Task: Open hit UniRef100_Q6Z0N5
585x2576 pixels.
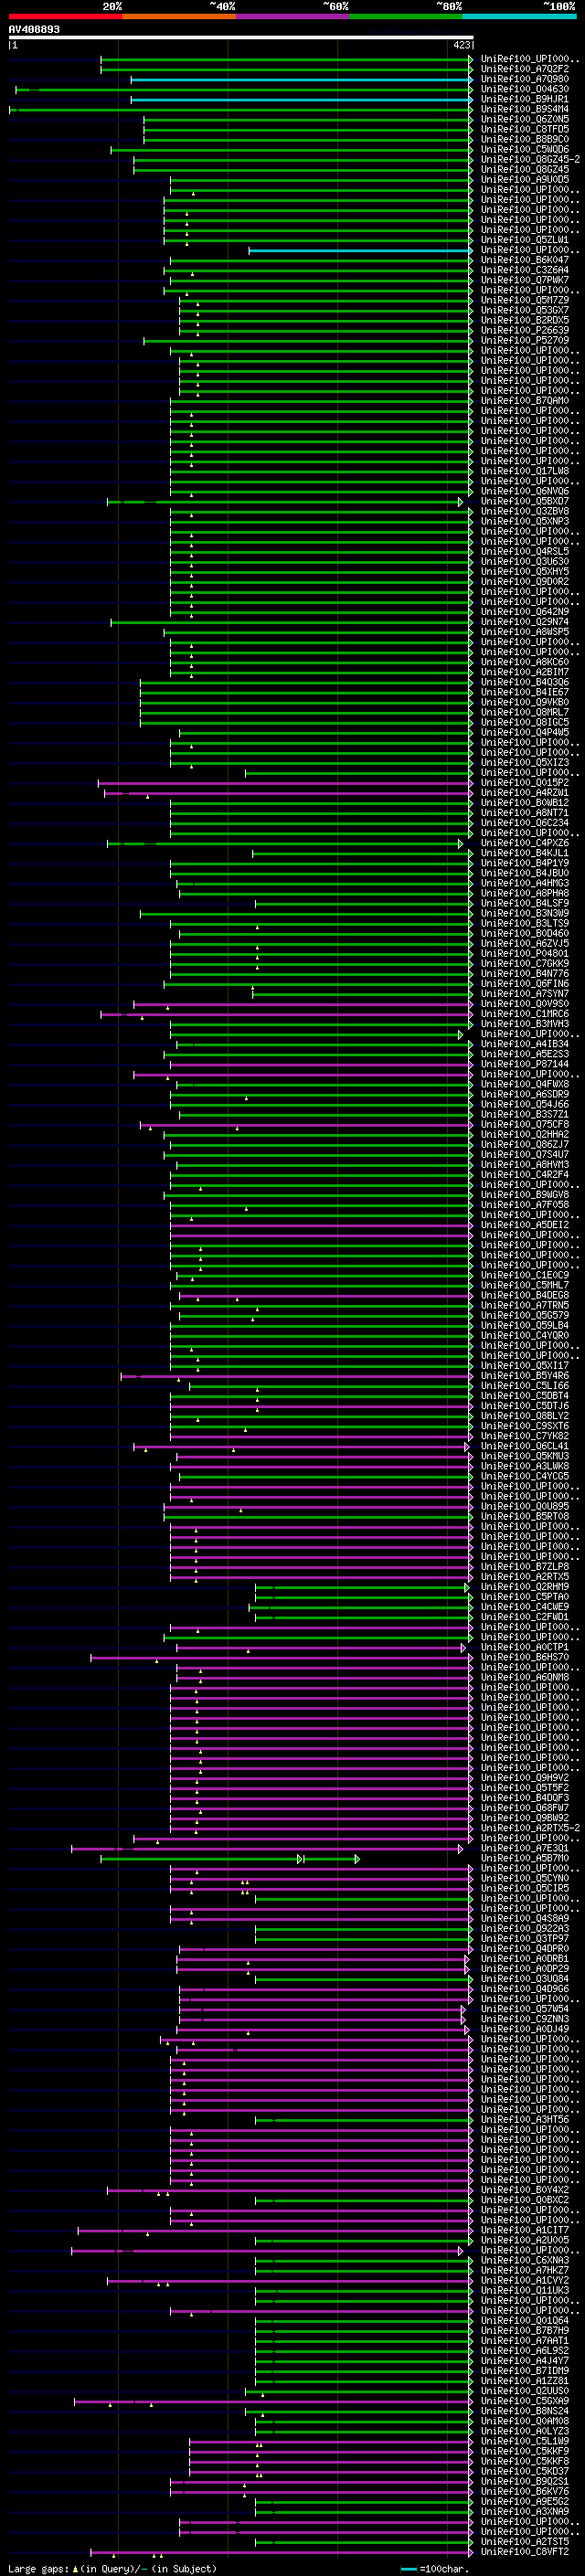Action: point(525,119)
